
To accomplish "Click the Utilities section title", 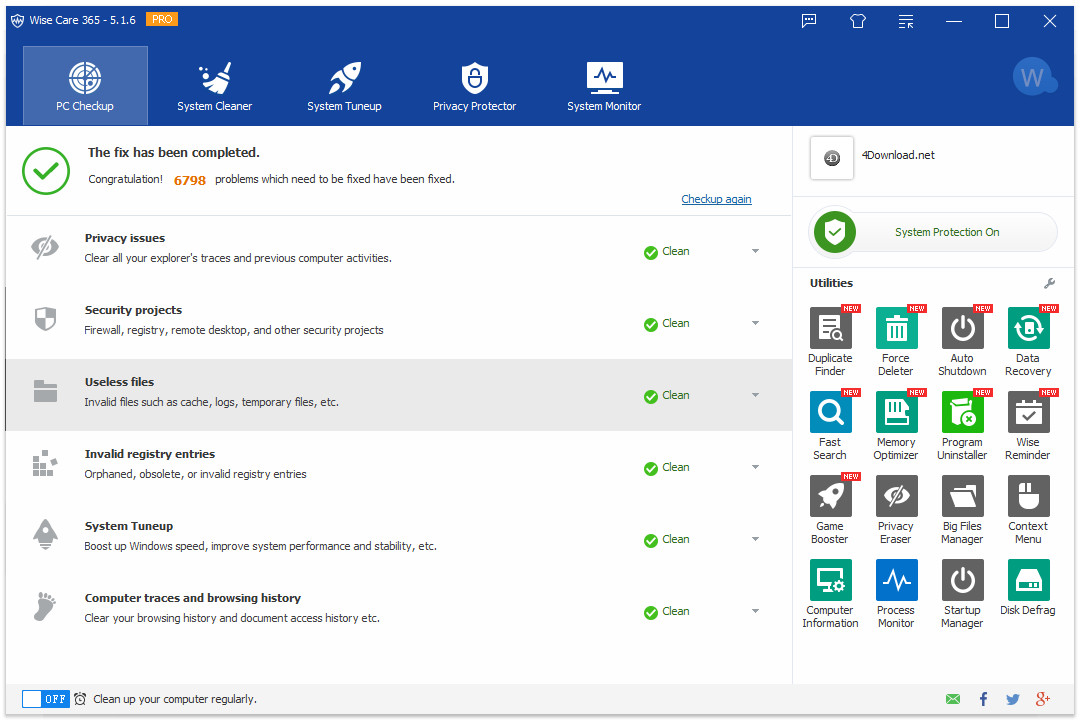I will (831, 283).
